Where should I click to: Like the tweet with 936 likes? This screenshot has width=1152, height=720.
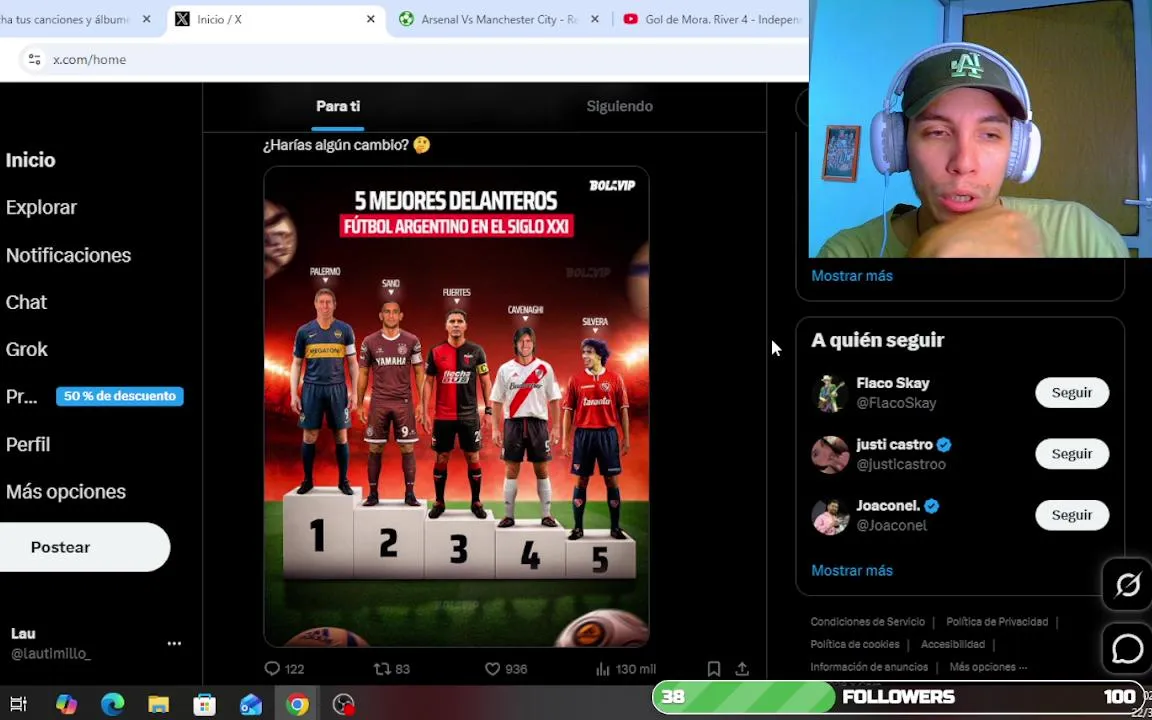(x=492, y=669)
